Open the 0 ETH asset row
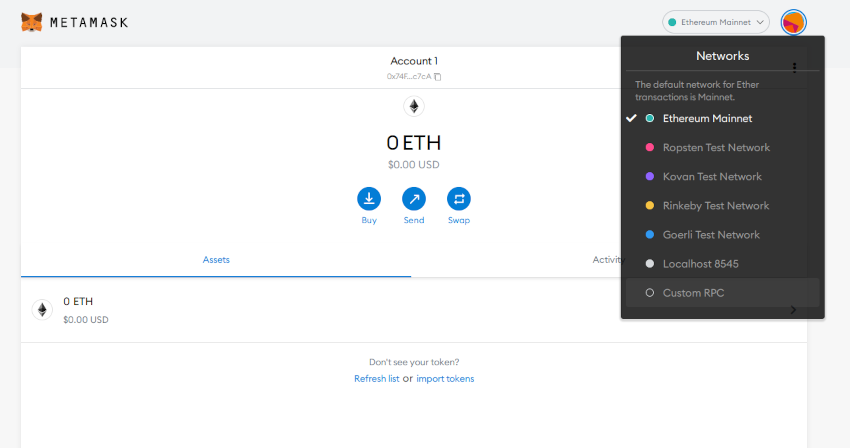This screenshot has width=850, height=448. click(x=414, y=310)
